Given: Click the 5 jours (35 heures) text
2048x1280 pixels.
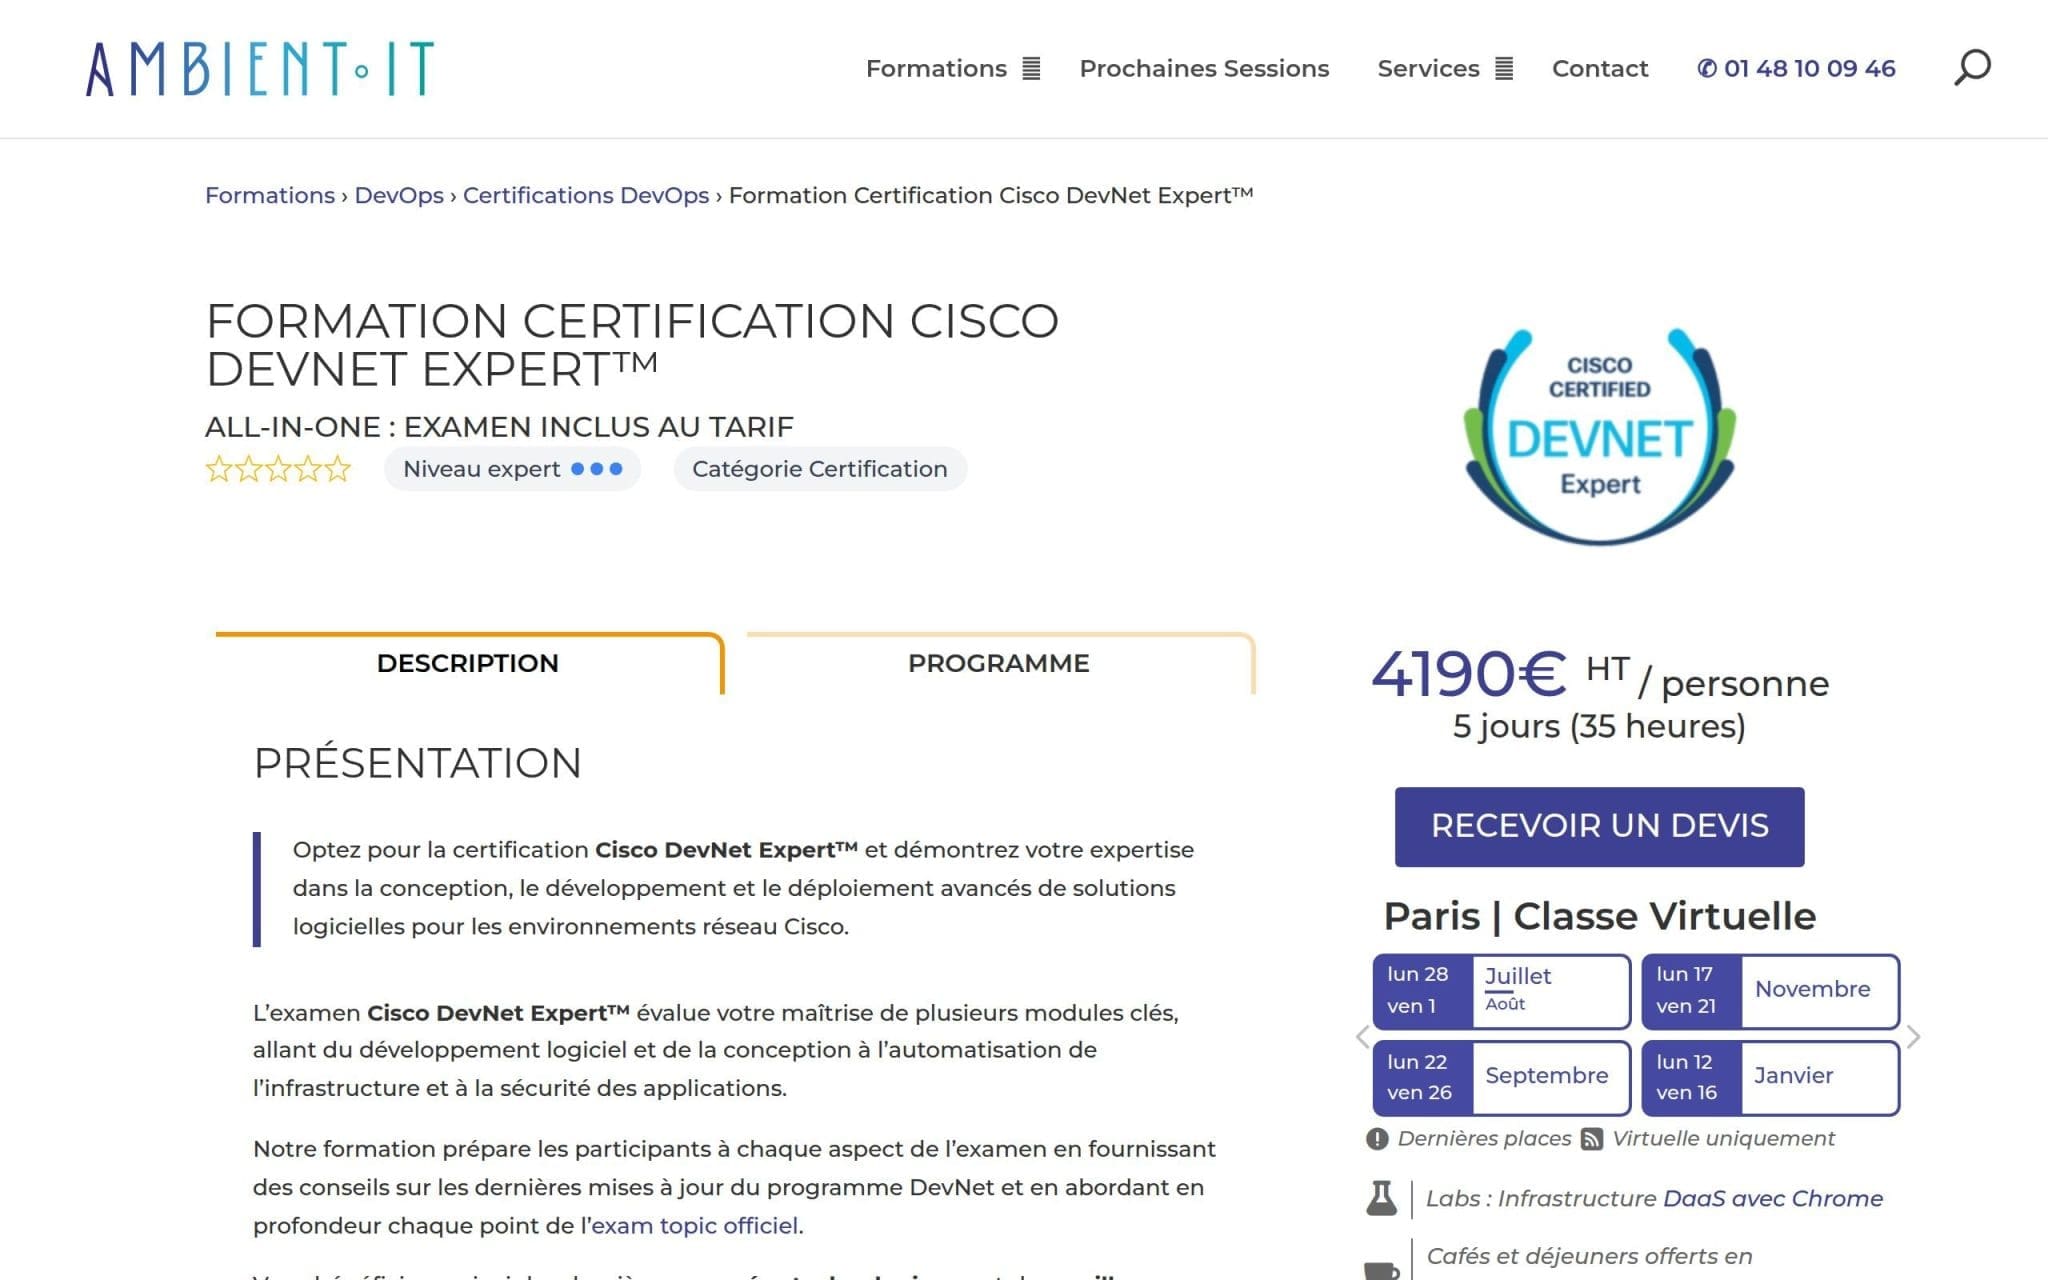Looking at the screenshot, I should (x=1599, y=726).
